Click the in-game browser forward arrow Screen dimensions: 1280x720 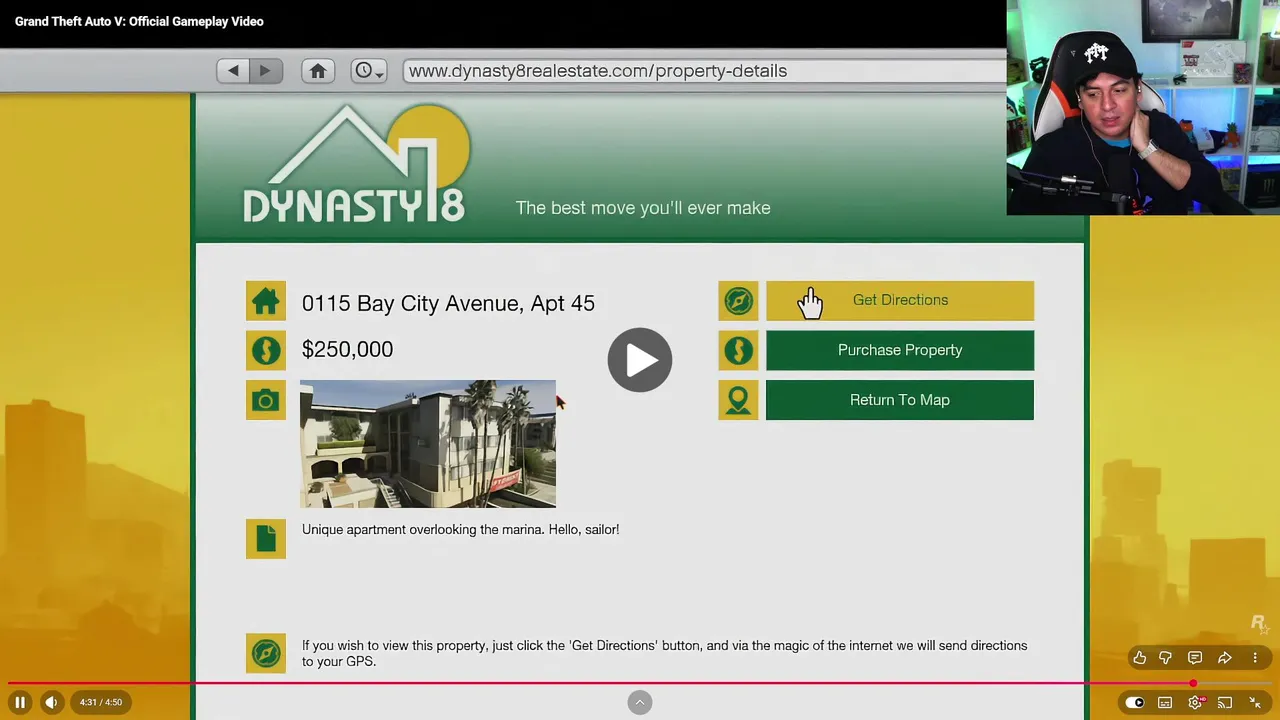click(x=265, y=71)
